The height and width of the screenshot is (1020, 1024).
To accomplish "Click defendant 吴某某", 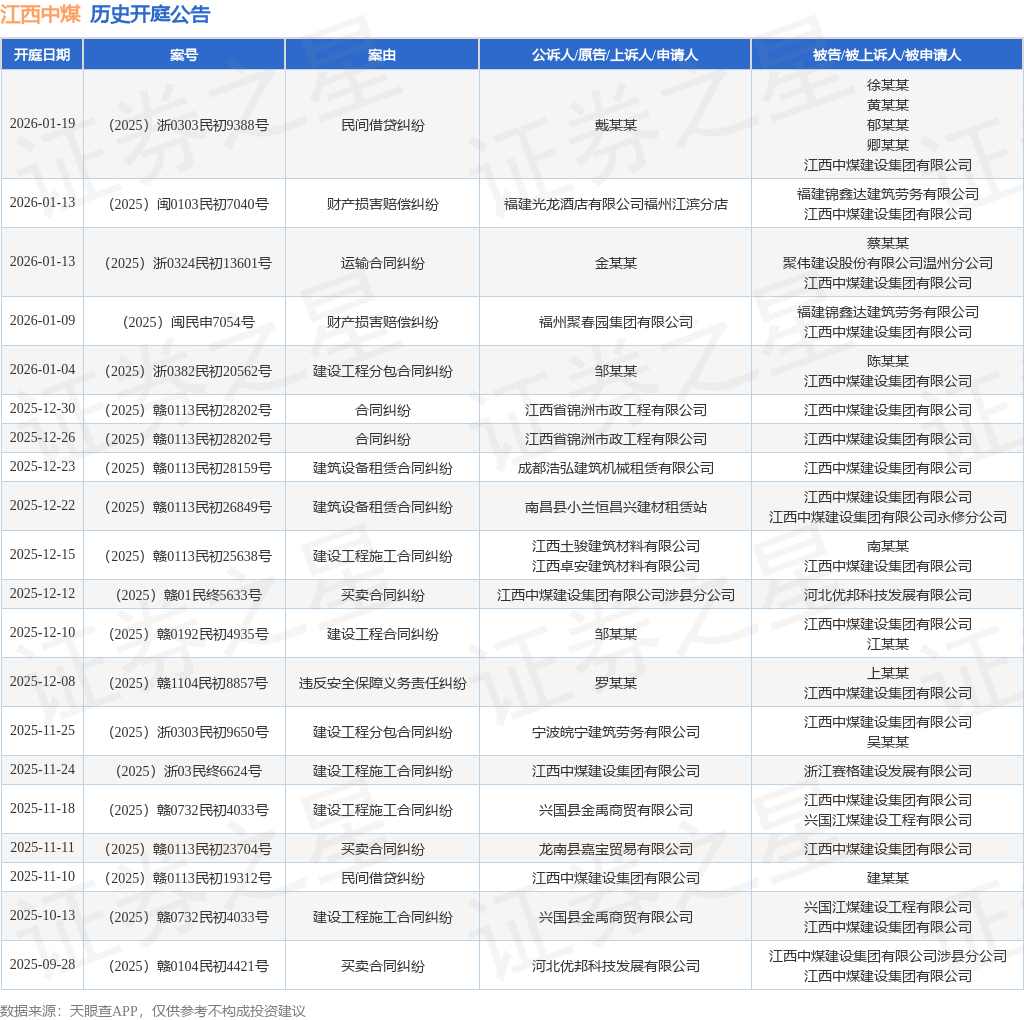I will click(x=888, y=742).
